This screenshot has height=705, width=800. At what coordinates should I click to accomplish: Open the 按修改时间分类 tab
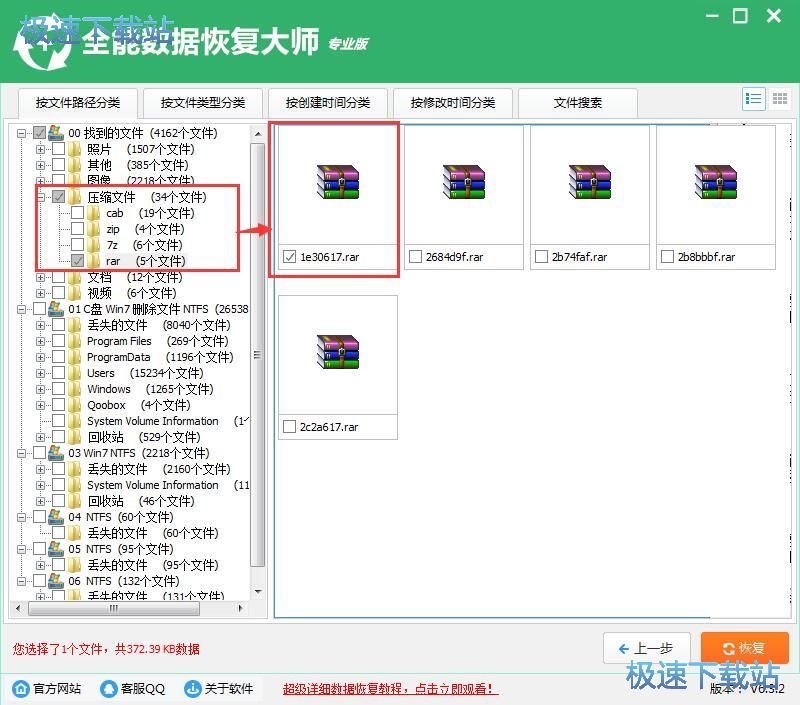[x=453, y=103]
